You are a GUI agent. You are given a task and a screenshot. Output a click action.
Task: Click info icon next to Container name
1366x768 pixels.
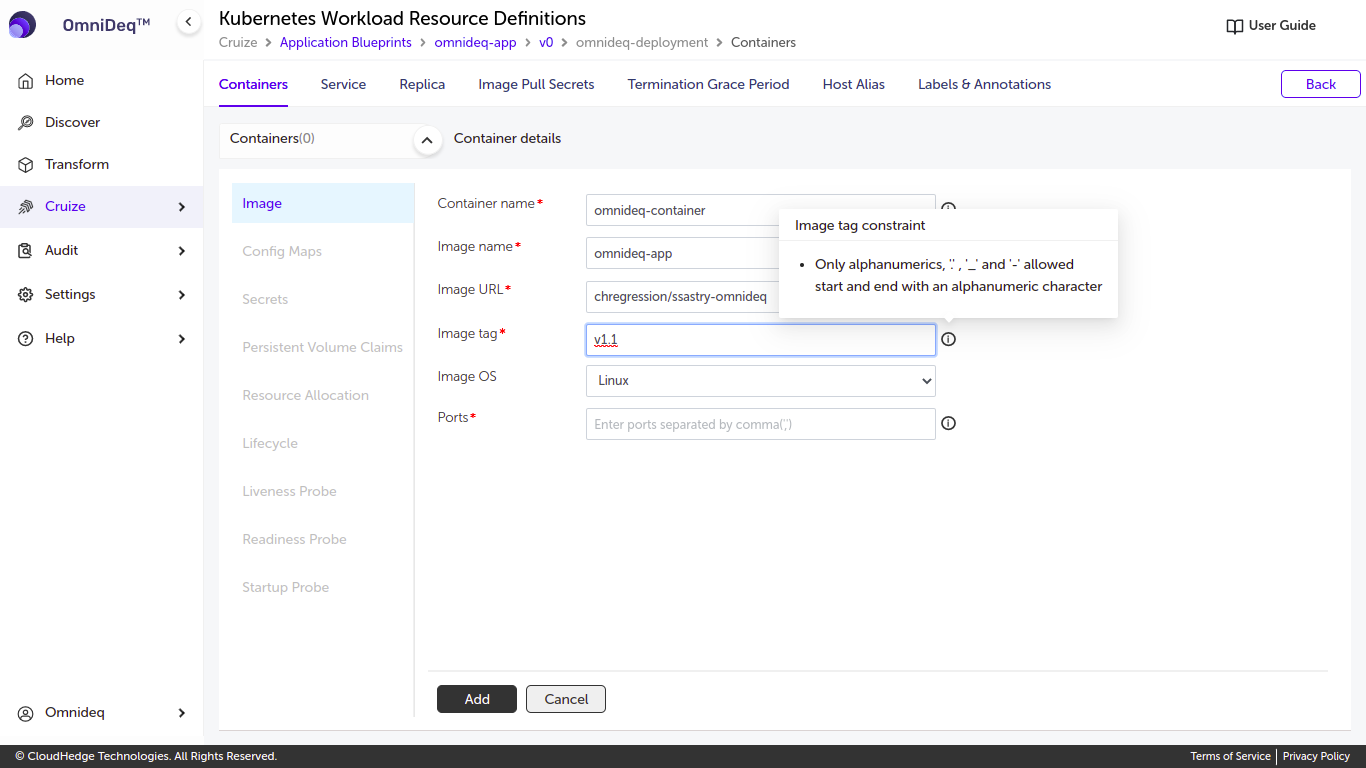[949, 207]
